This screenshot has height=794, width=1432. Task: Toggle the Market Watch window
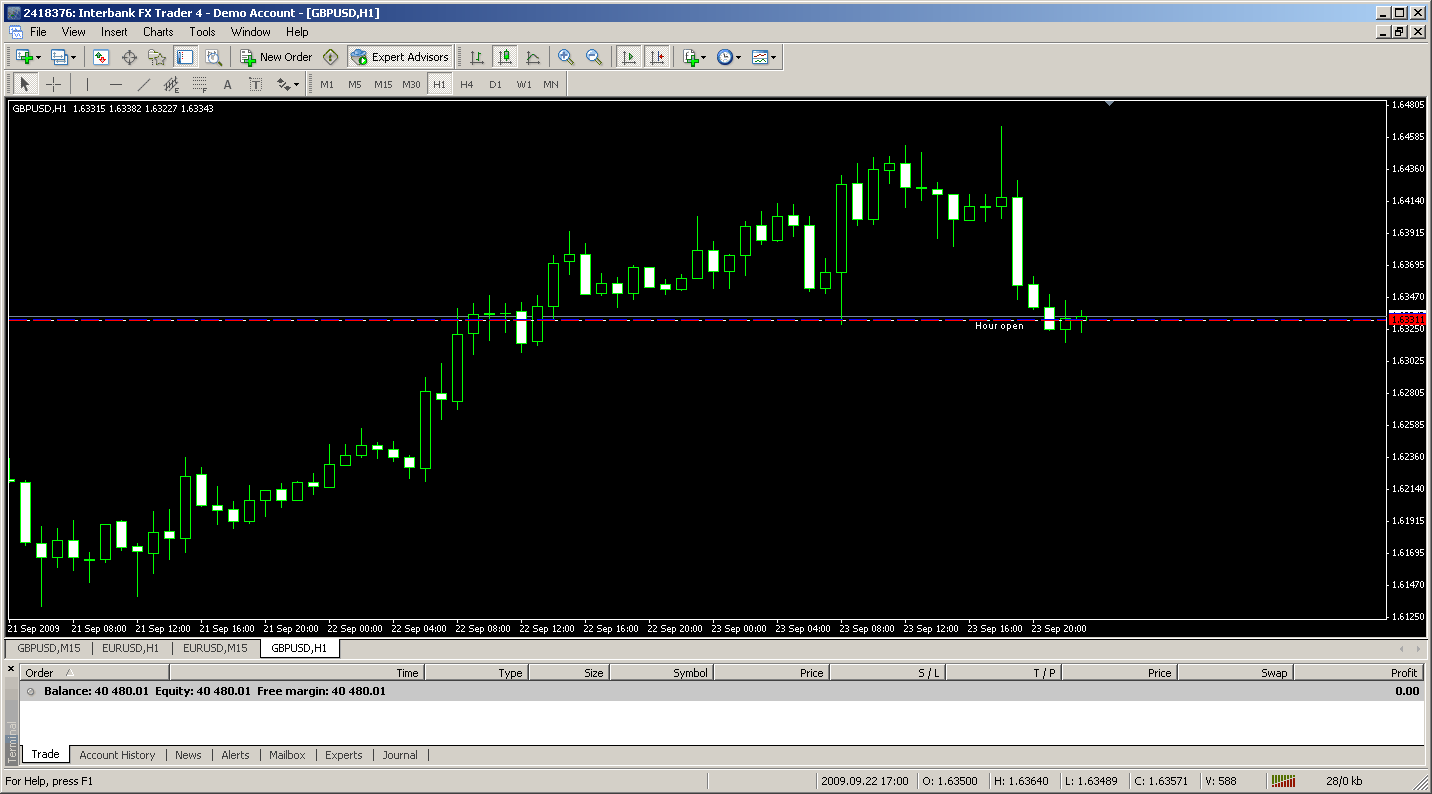(101, 57)
